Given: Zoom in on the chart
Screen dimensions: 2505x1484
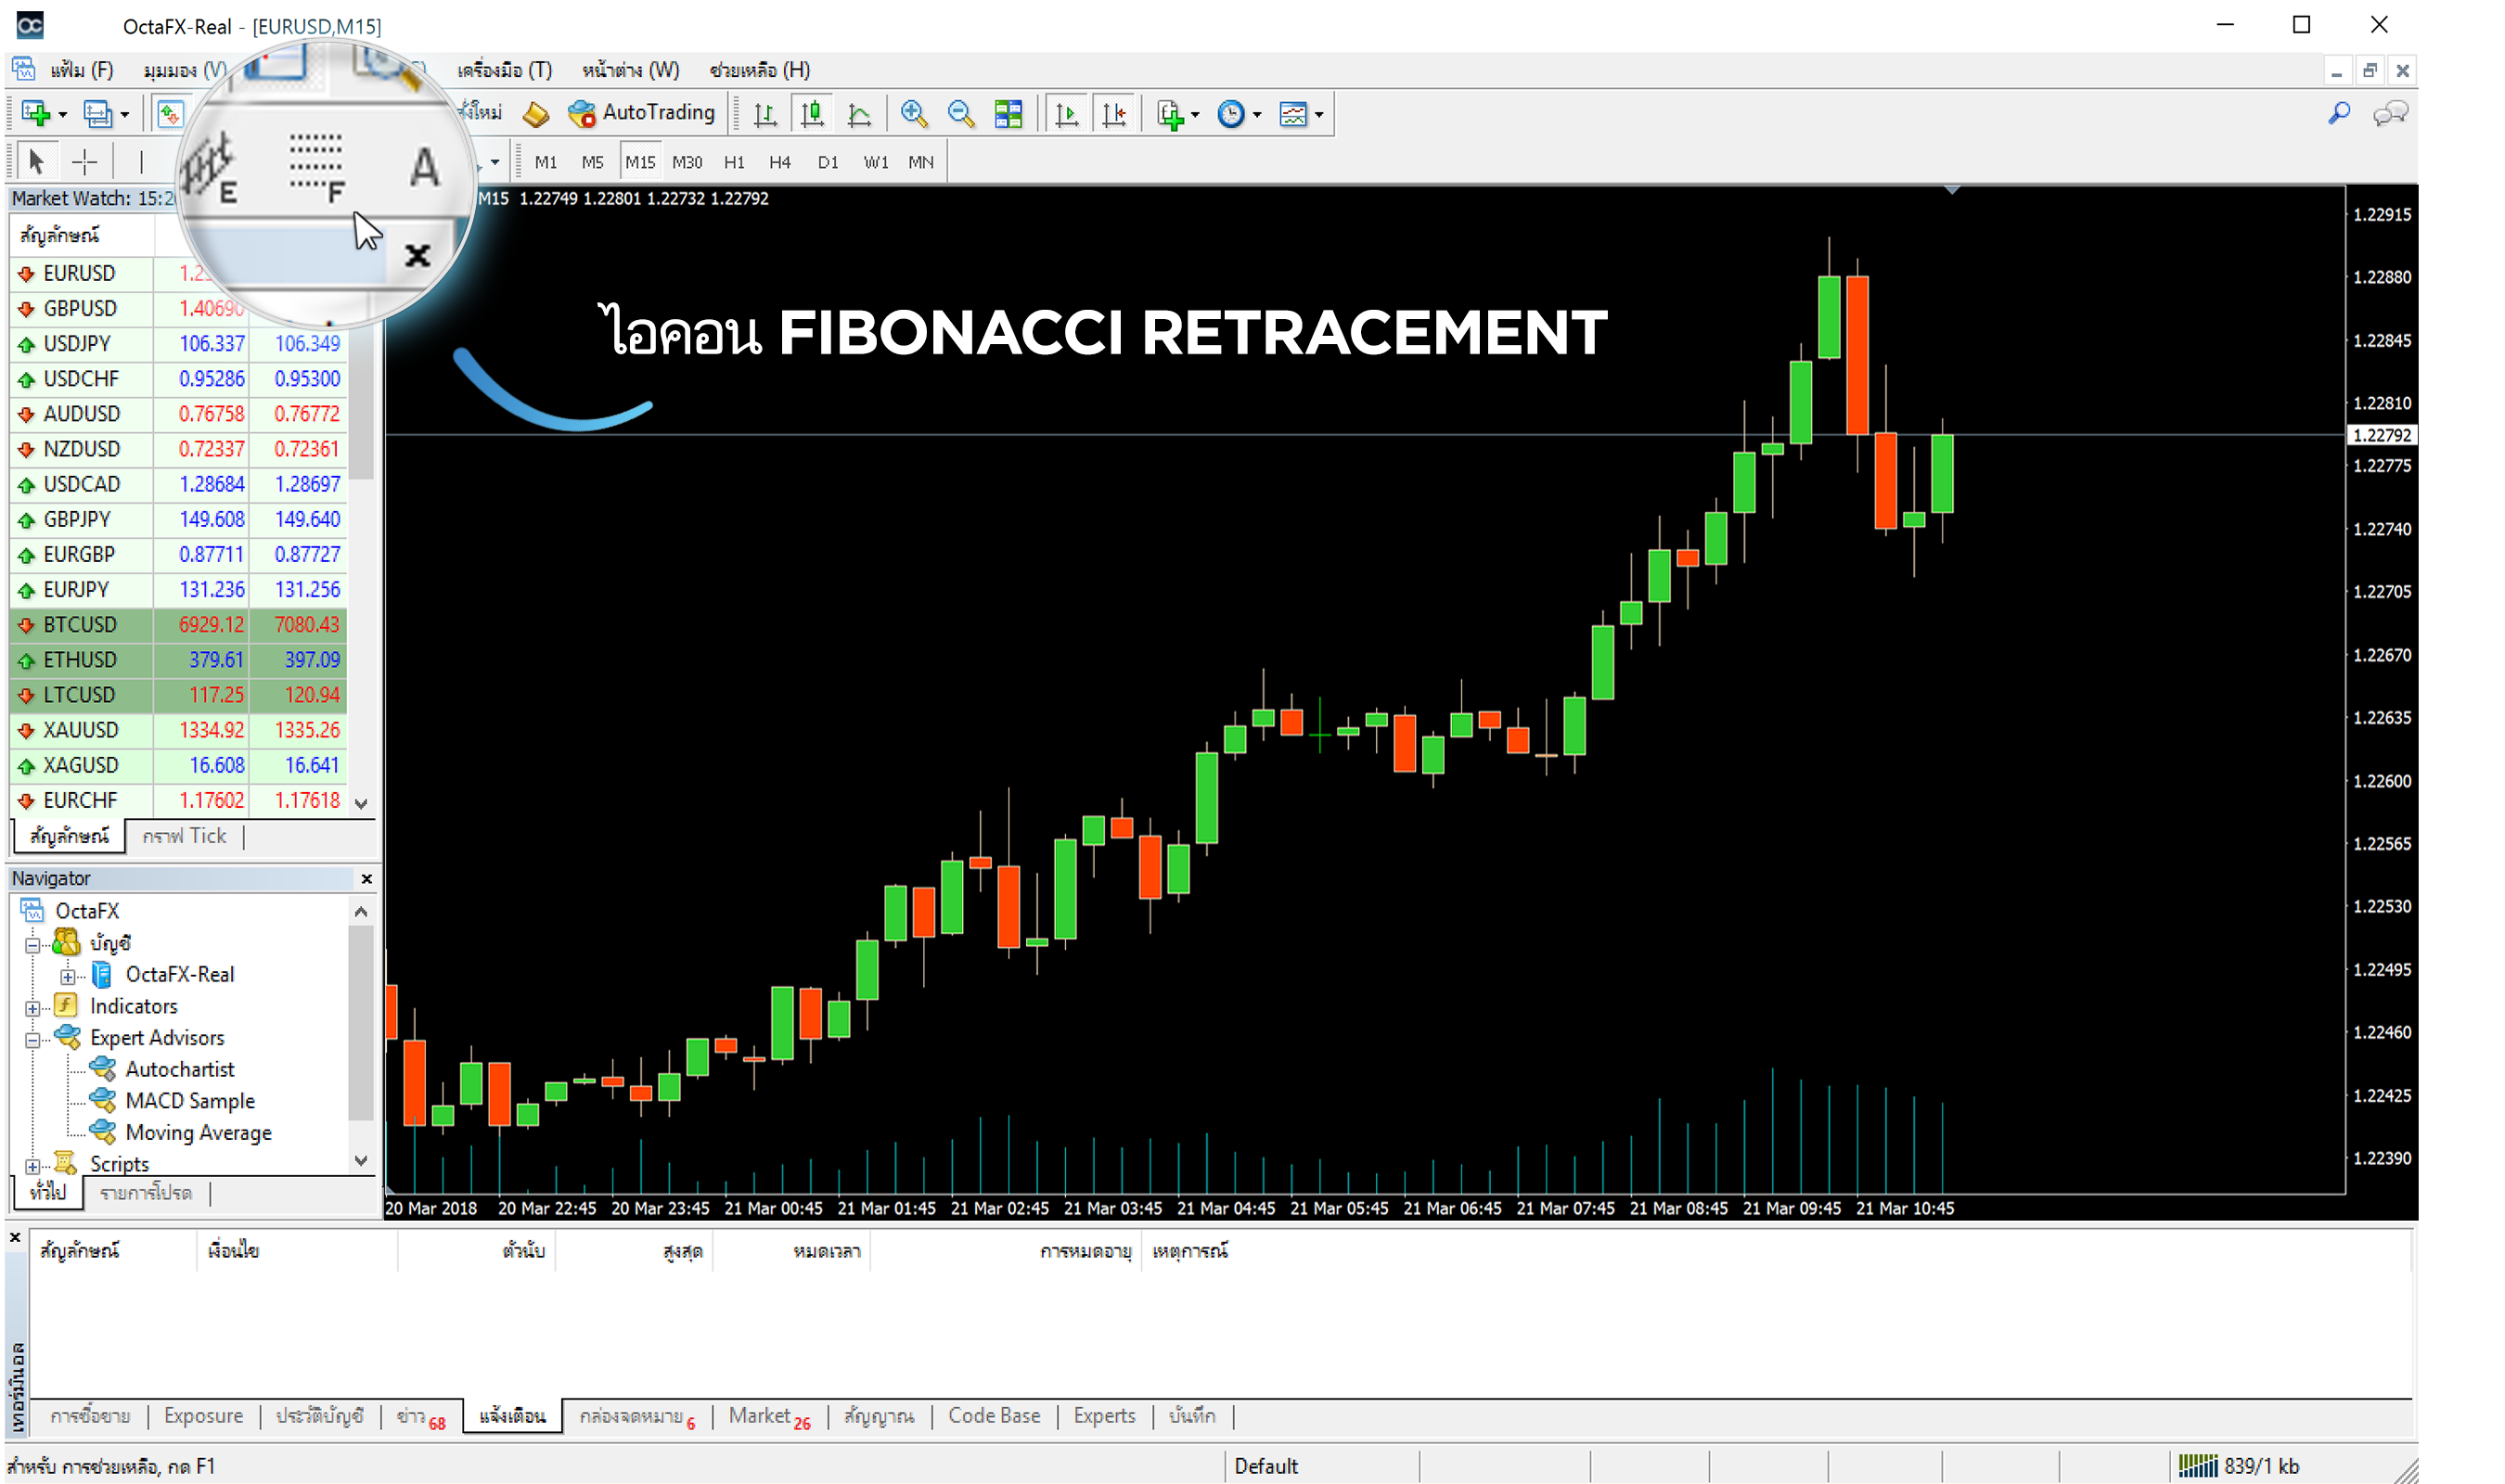Looking at the screenshot, I should pos(913,114).
